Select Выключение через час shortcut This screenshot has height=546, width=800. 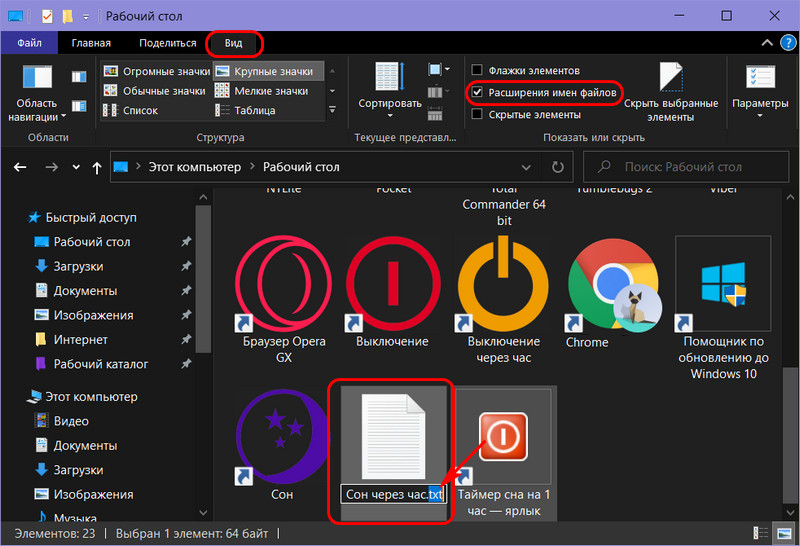click(x=504, y=300)
